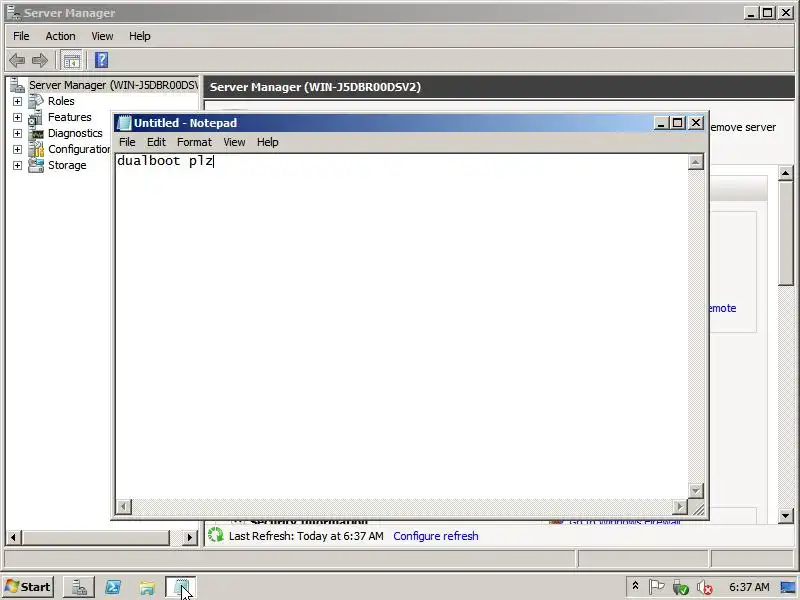
Task: Click the Start button
Action: pos(29,587)
